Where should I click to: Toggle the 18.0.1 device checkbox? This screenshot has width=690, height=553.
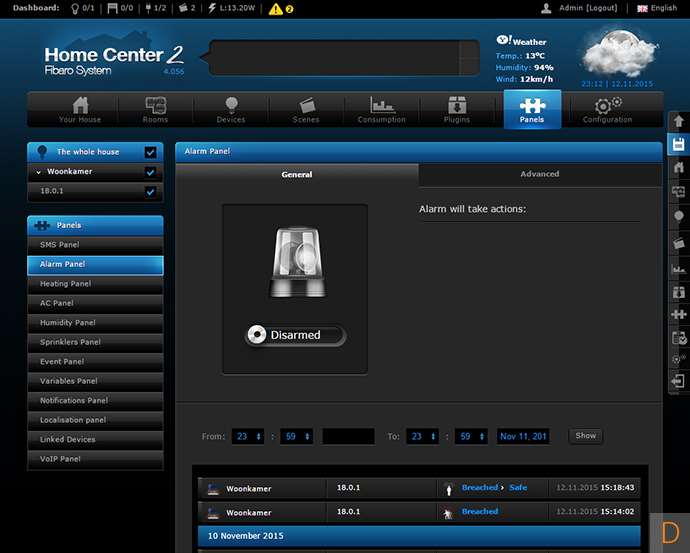[x=150, y=191]
